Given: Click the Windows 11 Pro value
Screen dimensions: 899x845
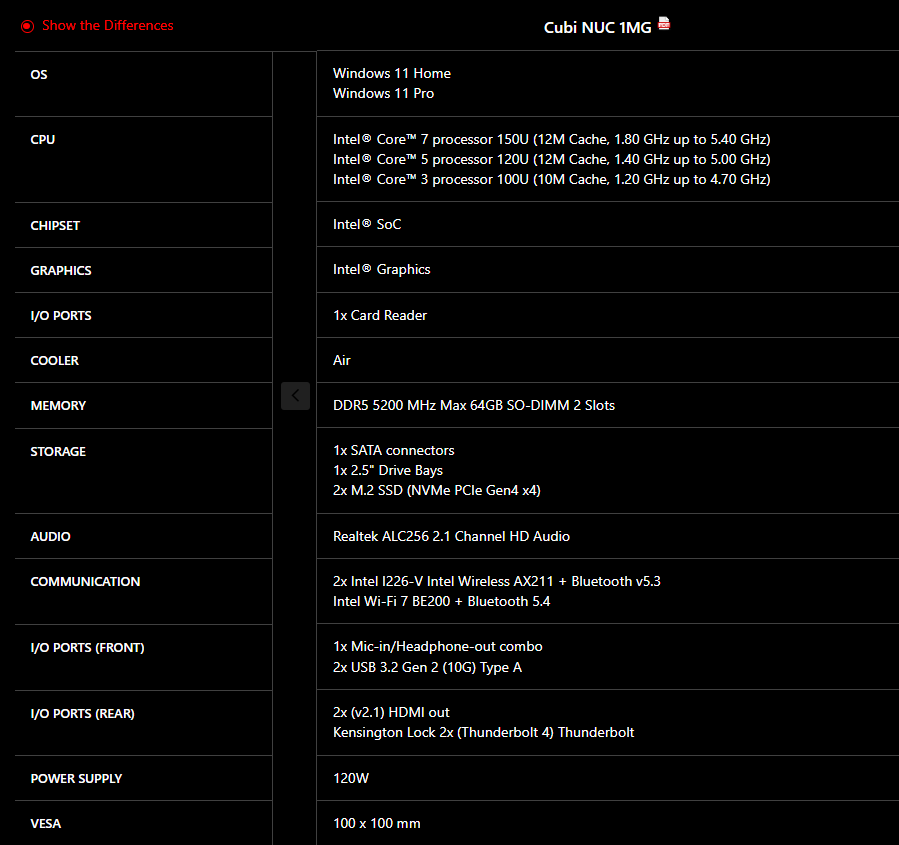Looking at the screenshot, I should tap(384, 93).
